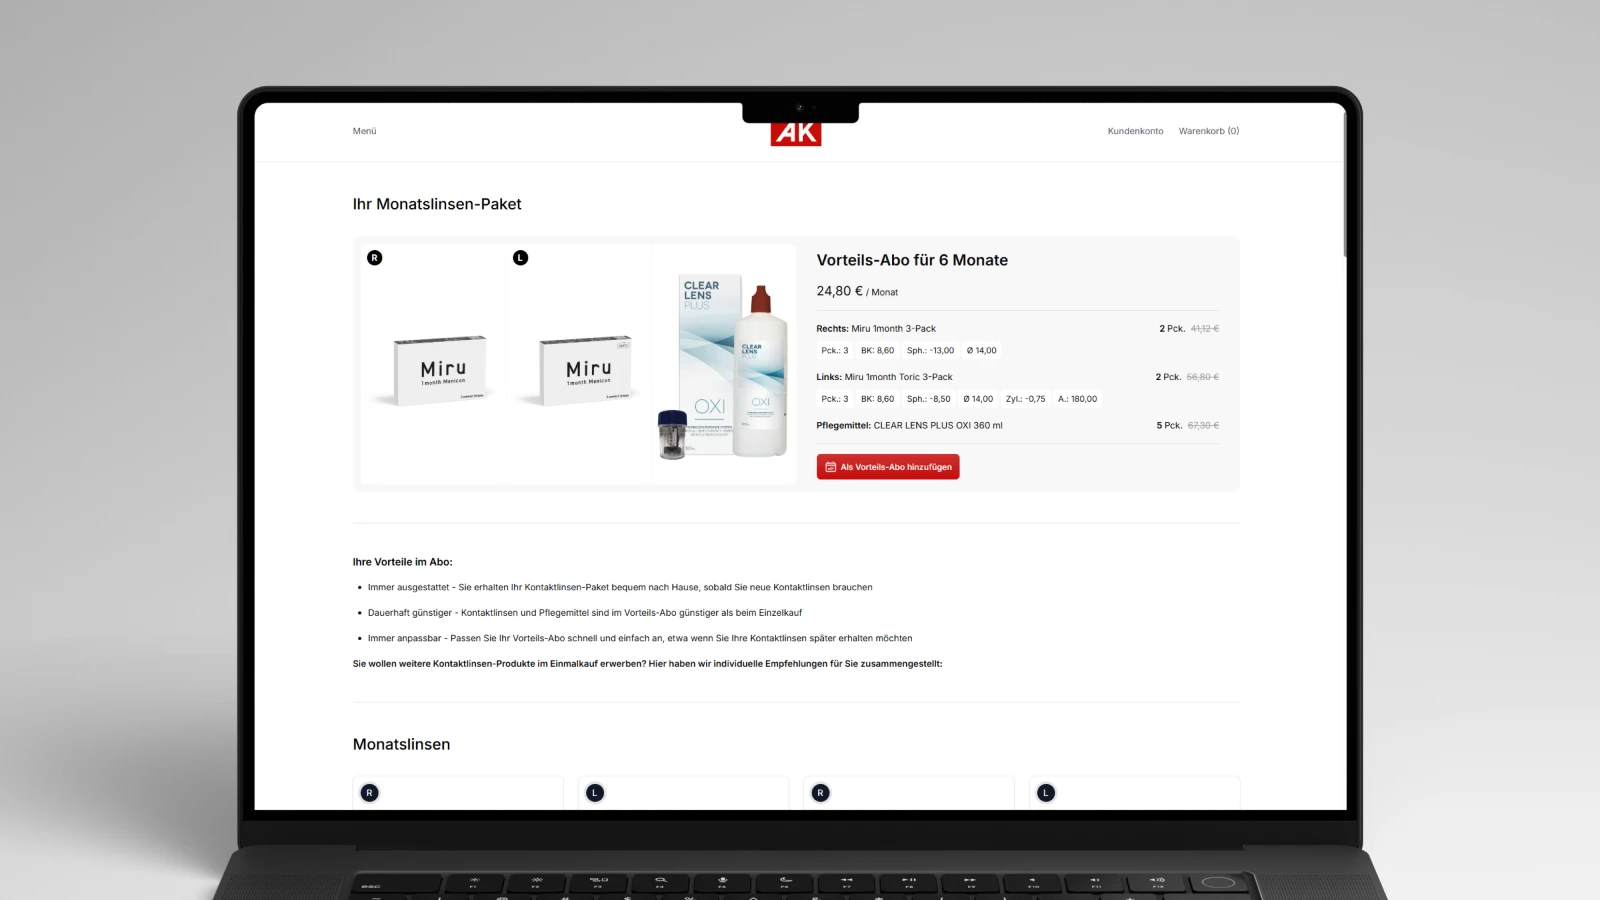Viewport: 1600px width, 900px height.
Task: Click the CLEAR LENS PLUS OXI product image
Action: pyautogui.click(x=724, y=364)
